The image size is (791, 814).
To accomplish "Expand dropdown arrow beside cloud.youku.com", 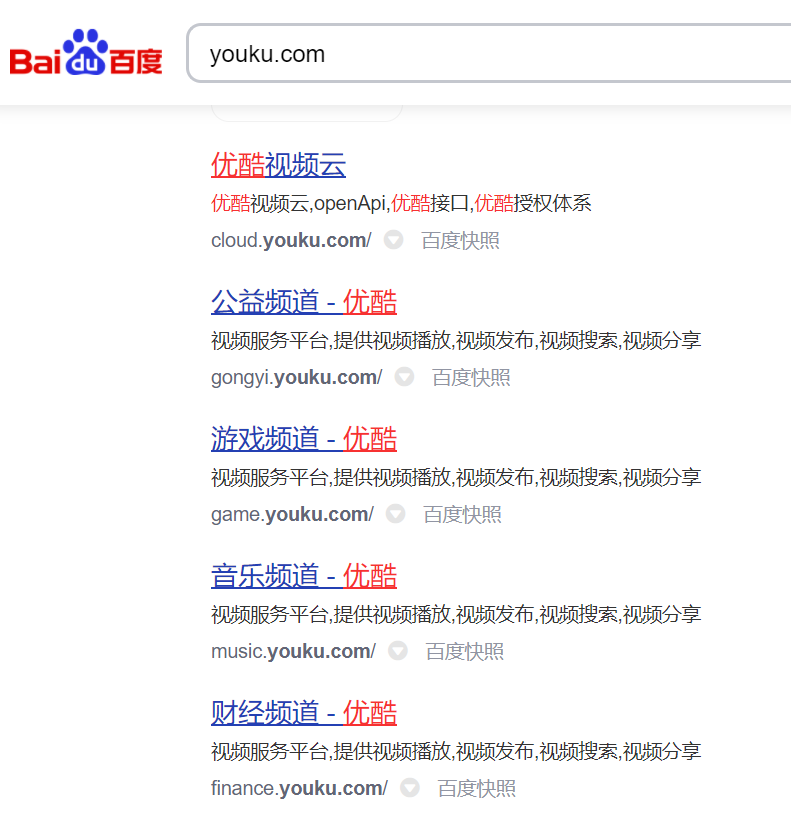I will (394, 241).
